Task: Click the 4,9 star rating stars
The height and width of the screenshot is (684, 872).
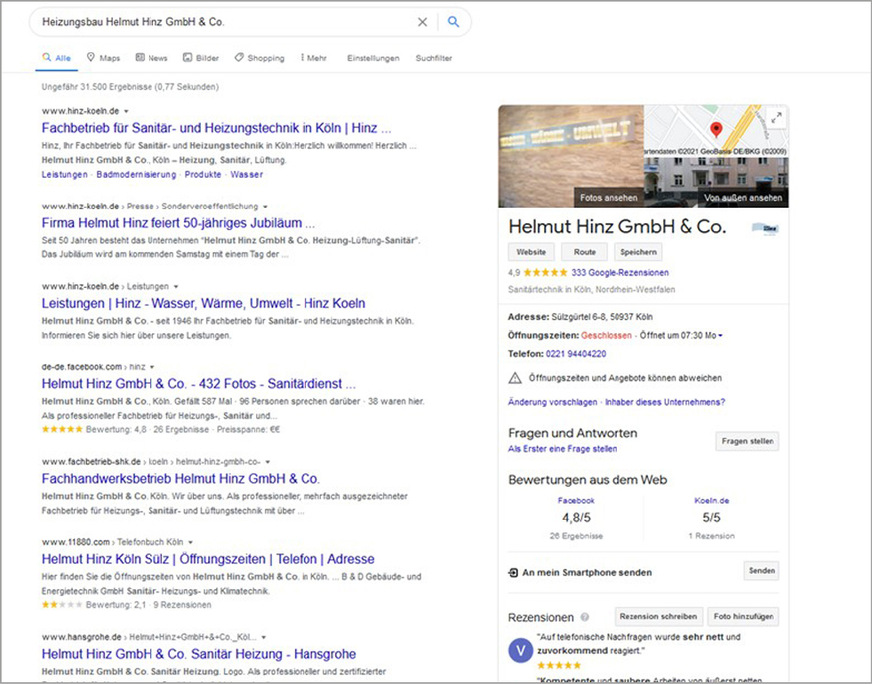Action: tap(546, 273)
